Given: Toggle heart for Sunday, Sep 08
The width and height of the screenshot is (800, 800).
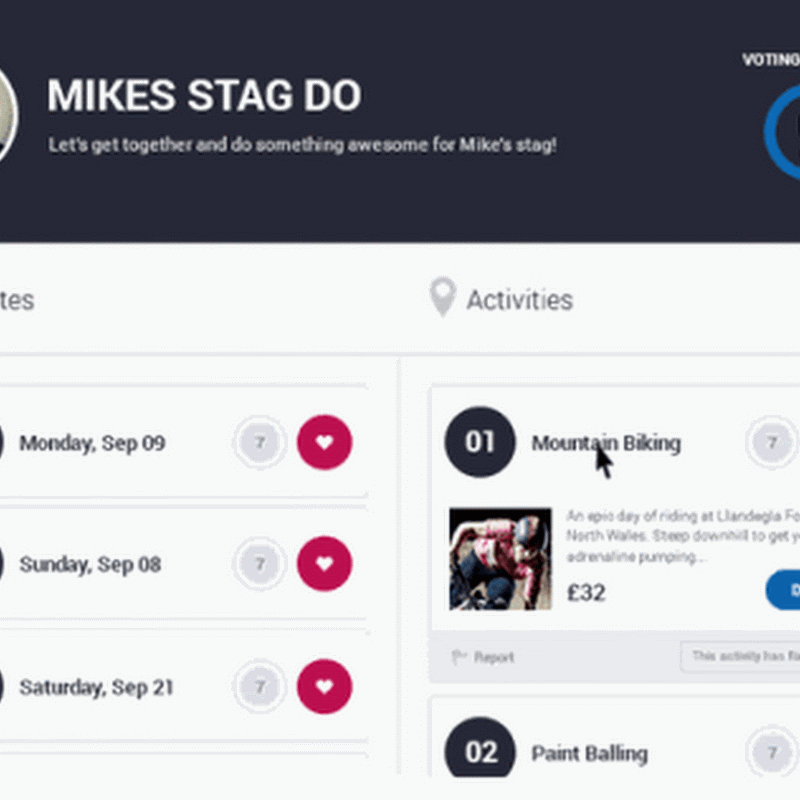Looking at the screenshot, I should (324, 564).
